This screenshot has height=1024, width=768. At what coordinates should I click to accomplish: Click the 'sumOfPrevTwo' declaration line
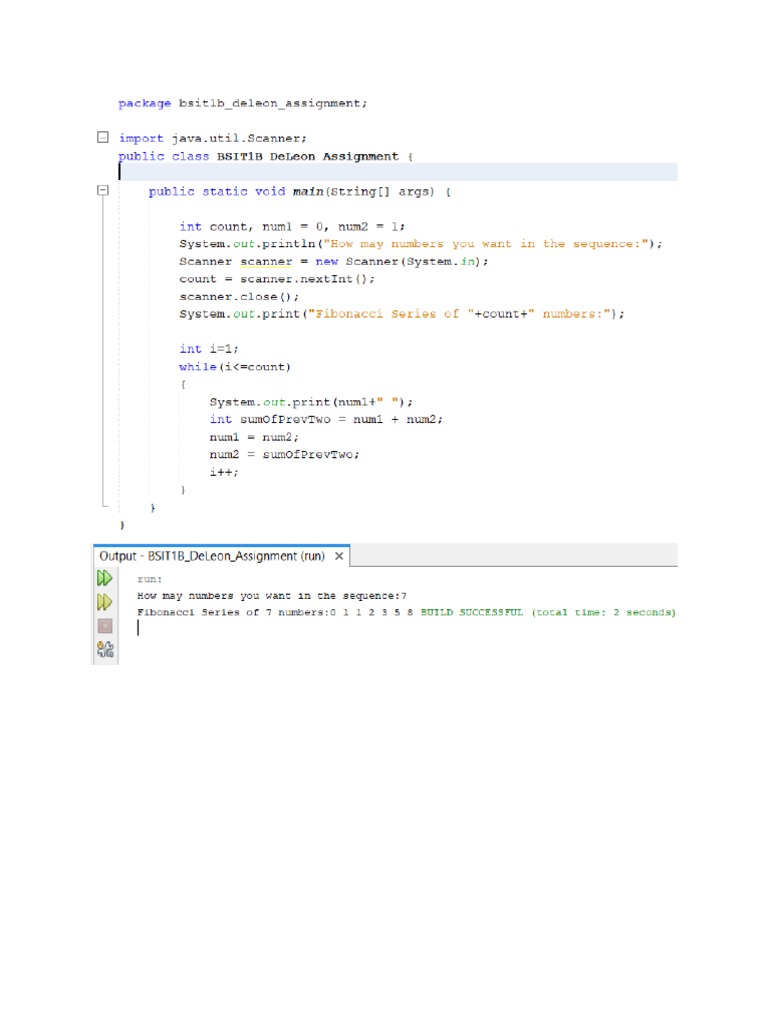325,420
